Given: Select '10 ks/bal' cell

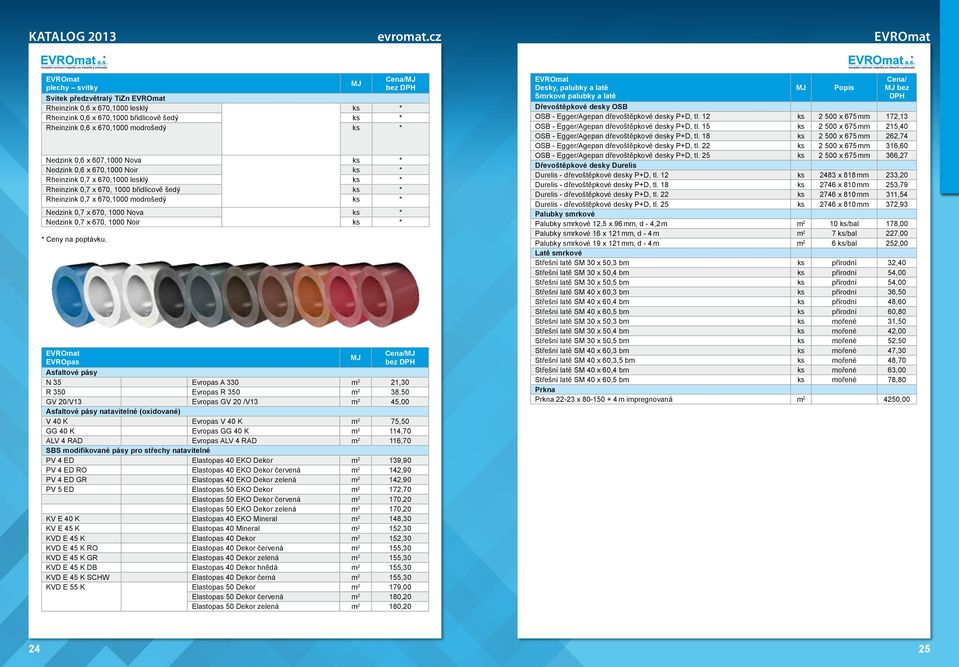Looking at the screenshot, I should tap(844, 224).
